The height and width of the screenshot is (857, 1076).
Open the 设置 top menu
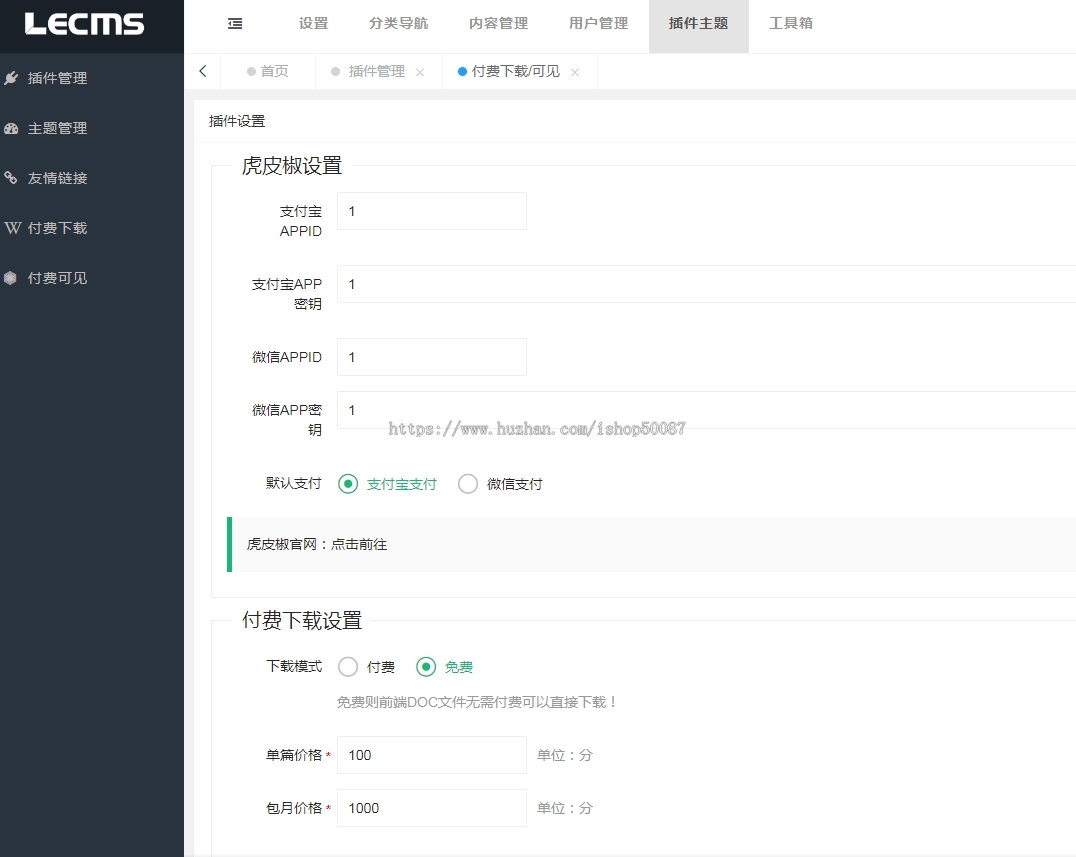(314, 23)
